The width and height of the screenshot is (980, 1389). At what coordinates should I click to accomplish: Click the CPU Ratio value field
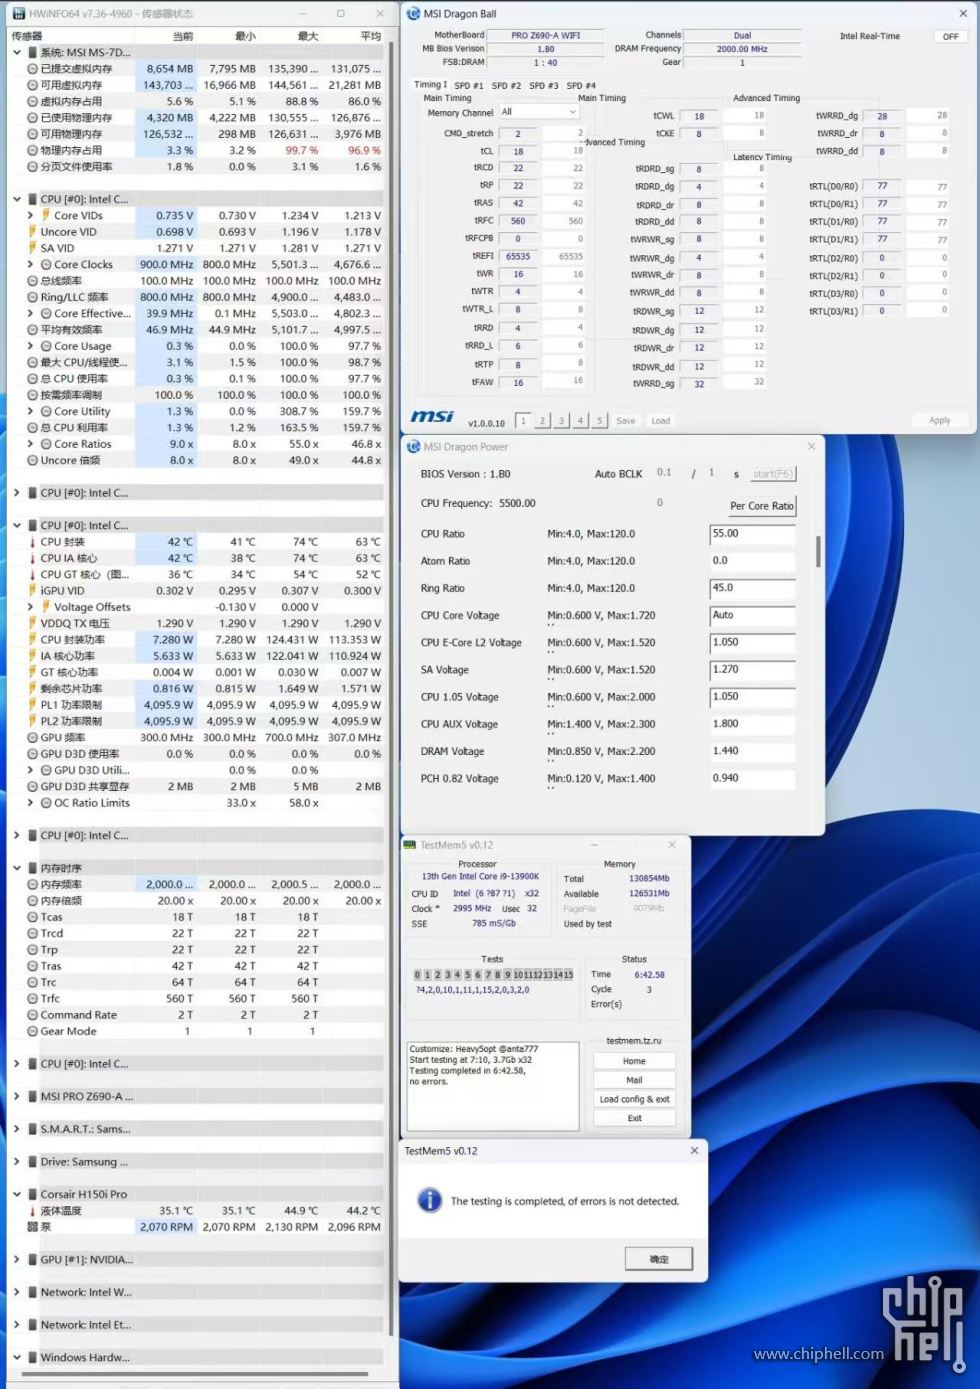(x=752, y=534)
